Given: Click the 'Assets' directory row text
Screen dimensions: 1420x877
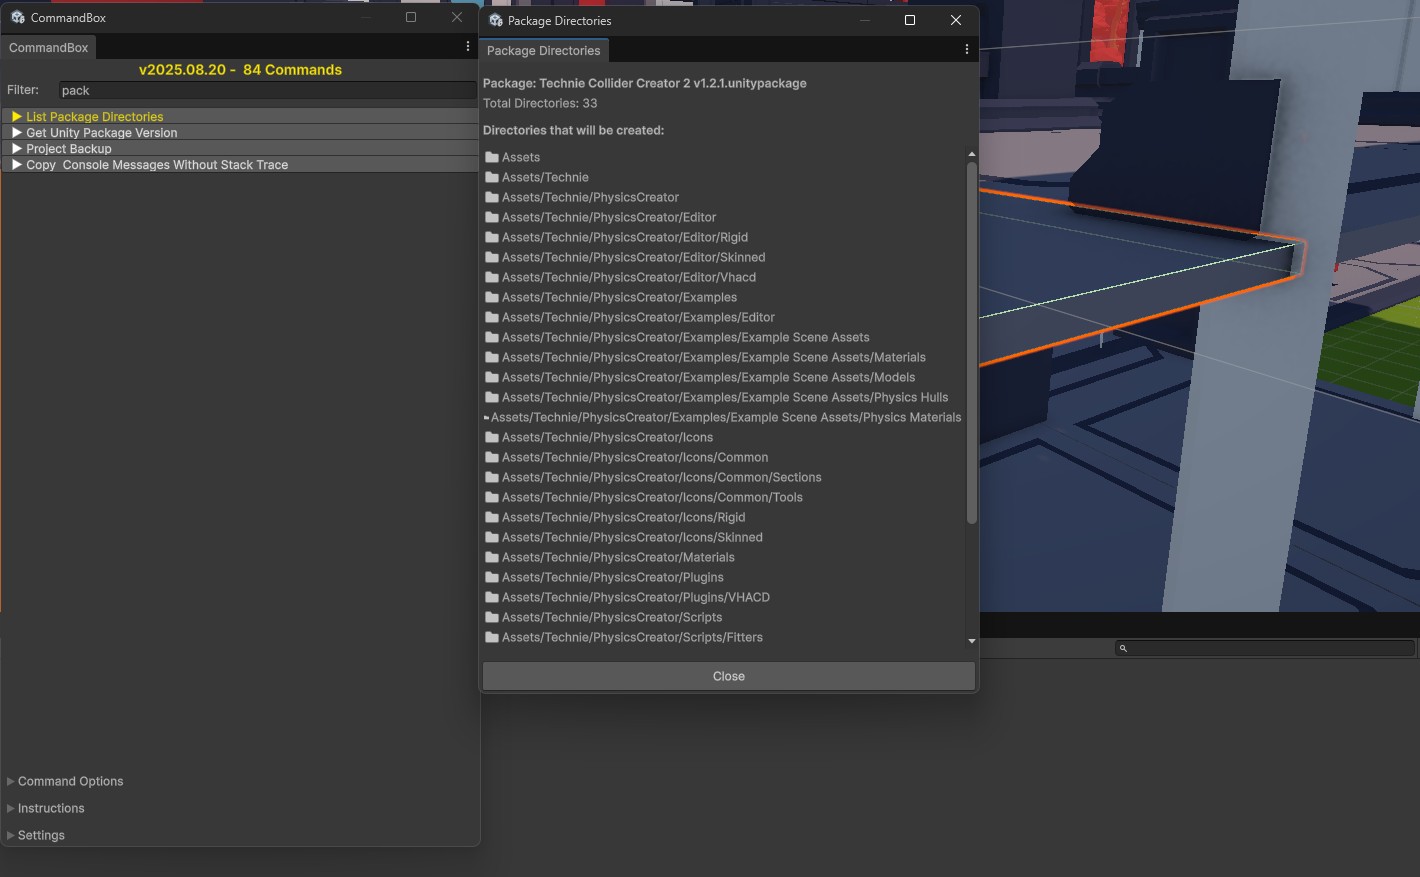Looking at the screenshot, I should [x=521, y=157].
